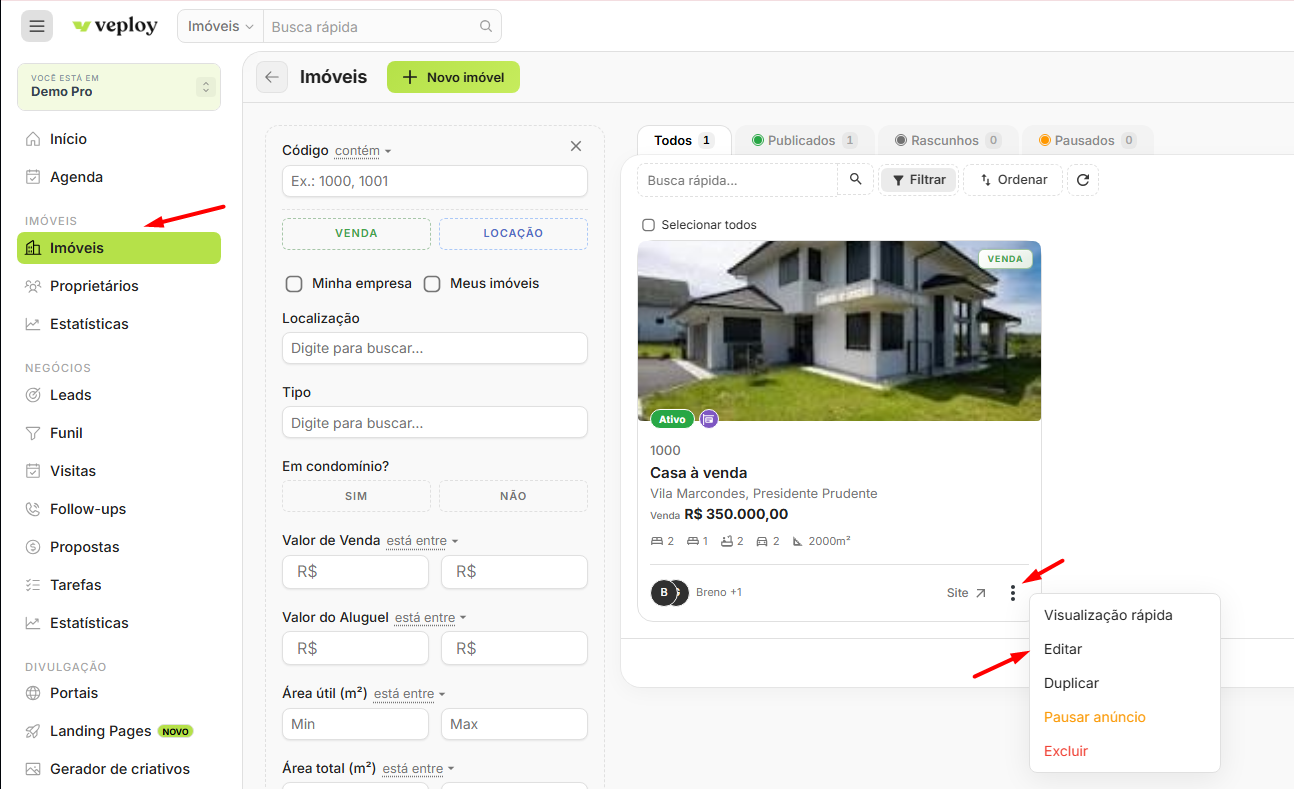Check the Meus imóveis checkbox

432,284
